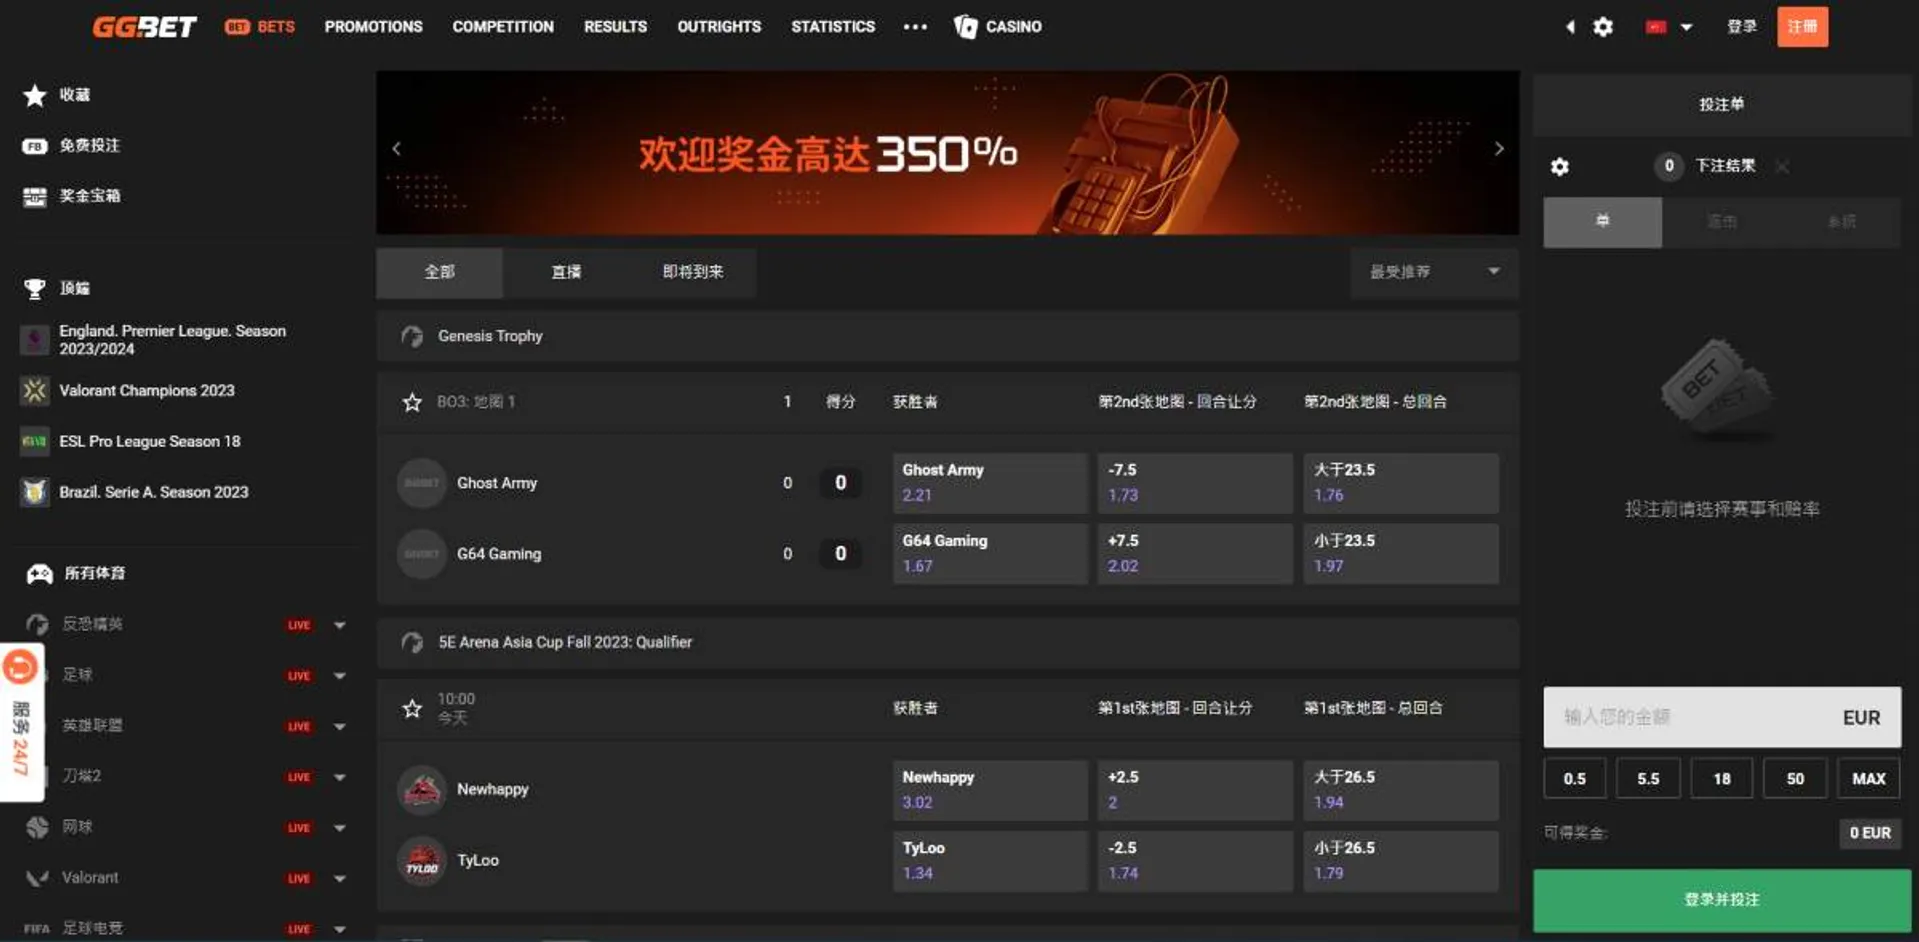Expand the Dota 2 category arrow

340,778
